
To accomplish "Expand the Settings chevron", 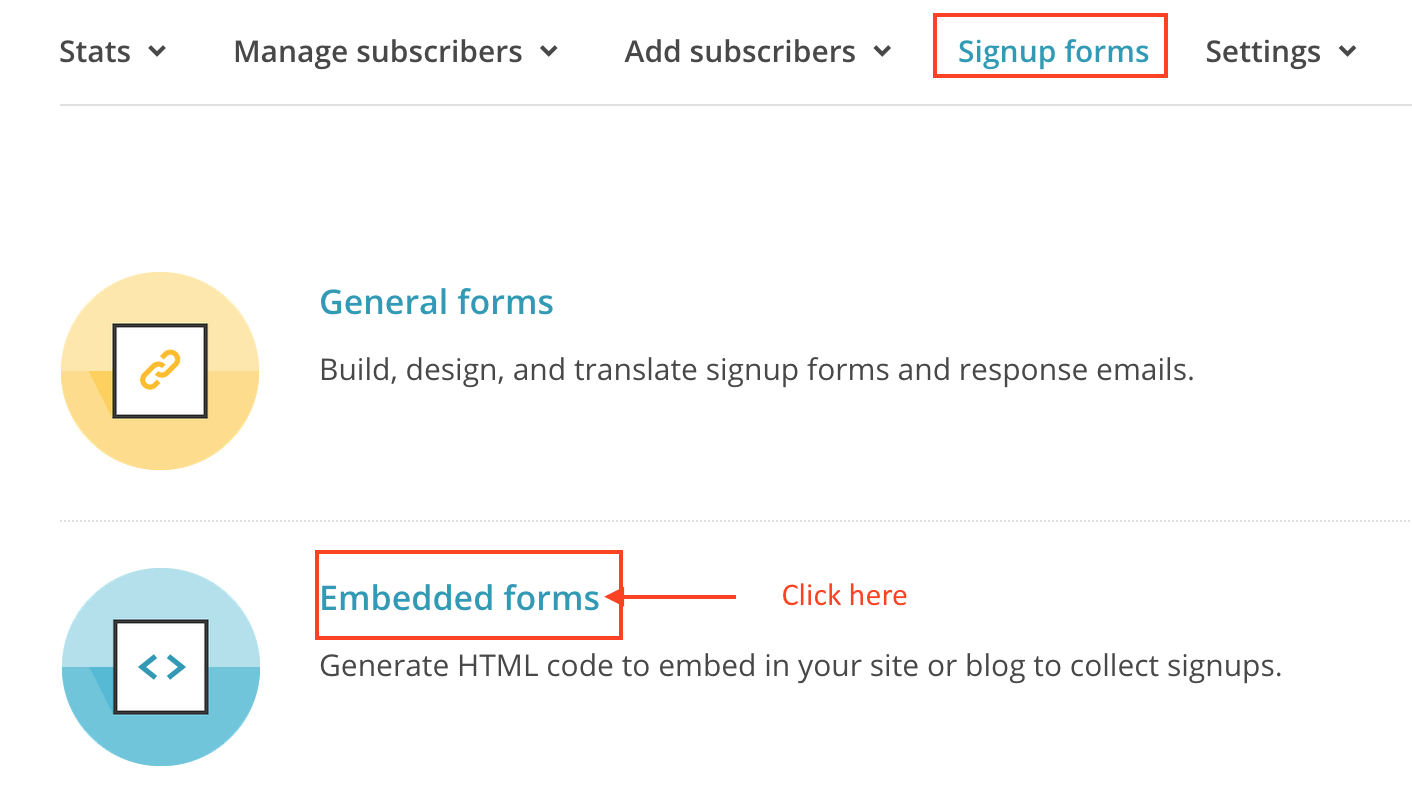I will [x=1348, y=51].
